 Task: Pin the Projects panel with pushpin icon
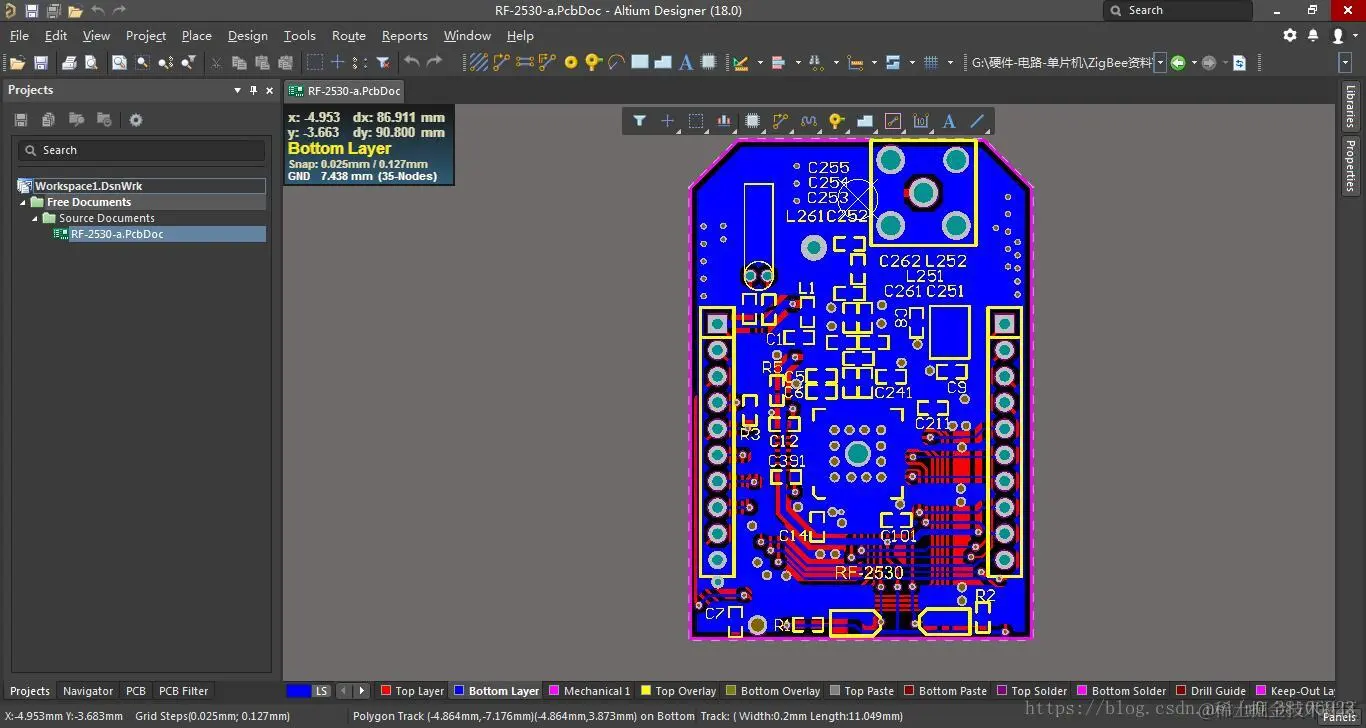click(x=253, y=90)
